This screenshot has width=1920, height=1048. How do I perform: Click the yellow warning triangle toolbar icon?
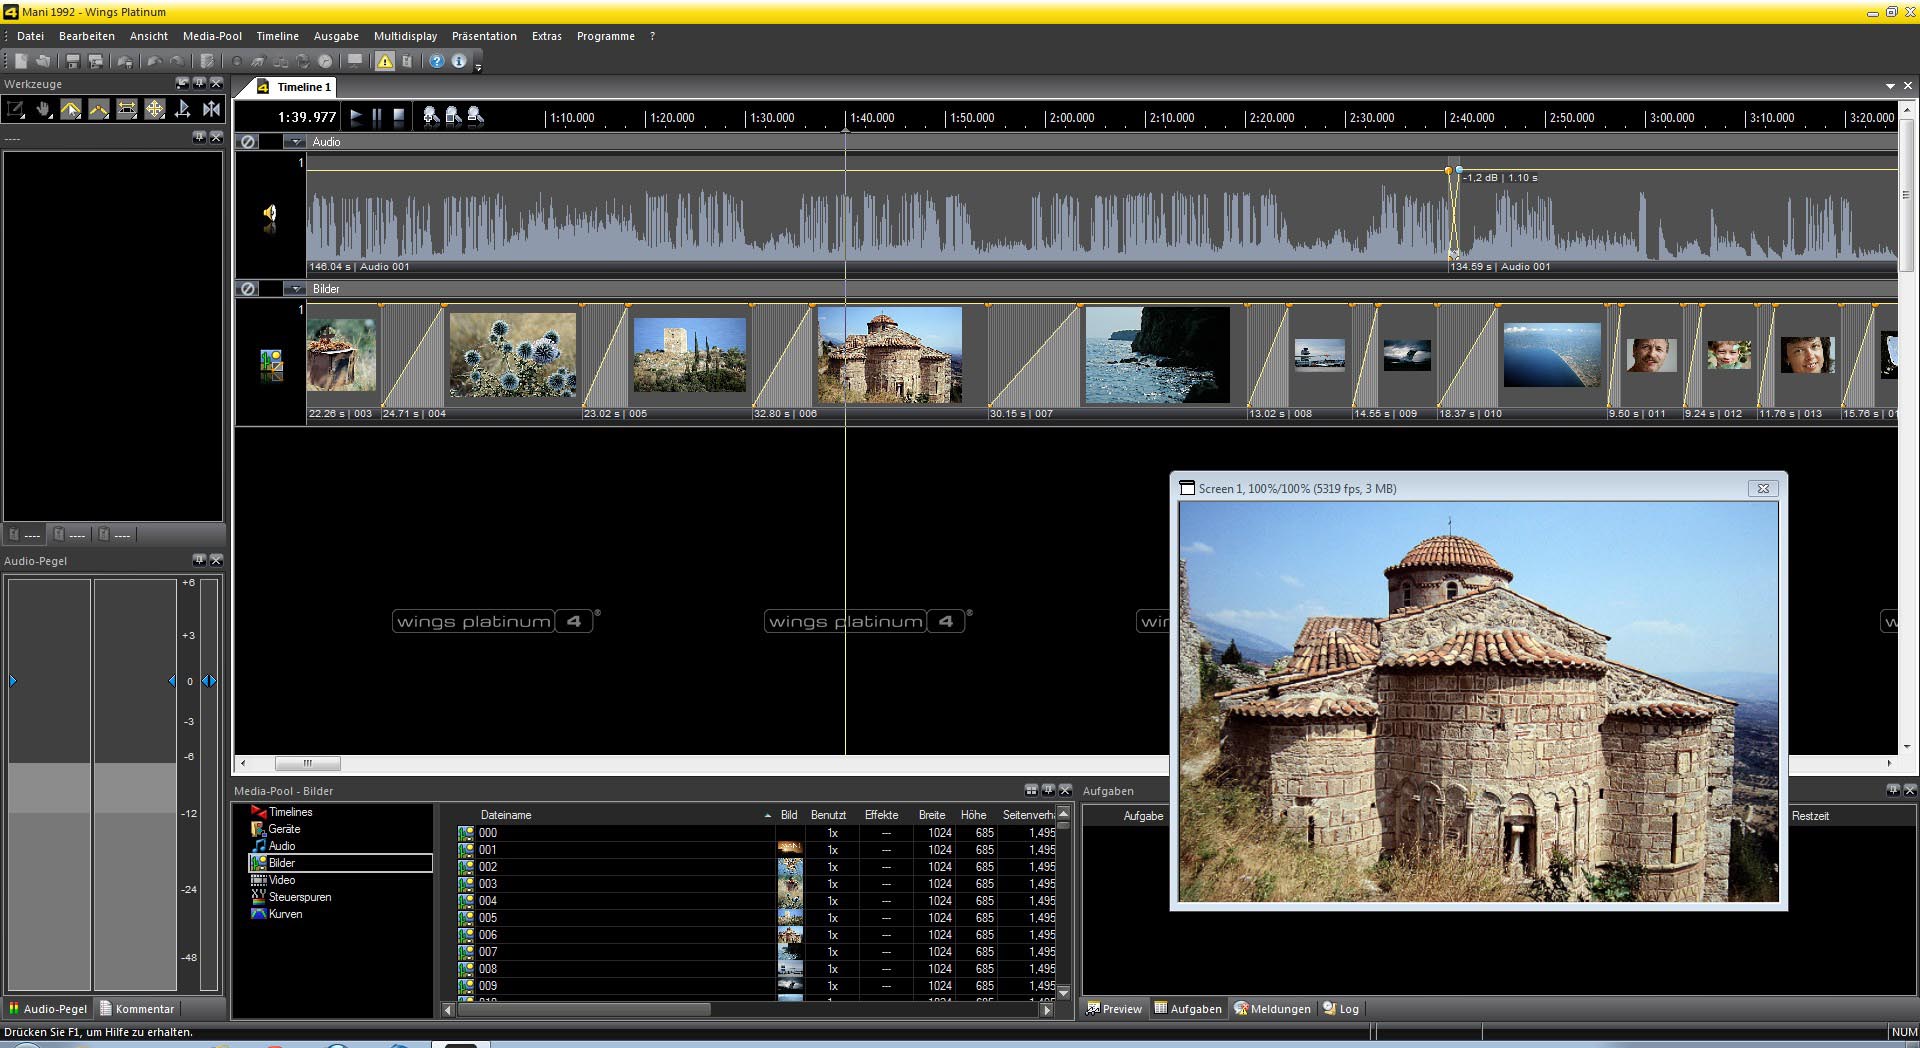click(385, 61)
